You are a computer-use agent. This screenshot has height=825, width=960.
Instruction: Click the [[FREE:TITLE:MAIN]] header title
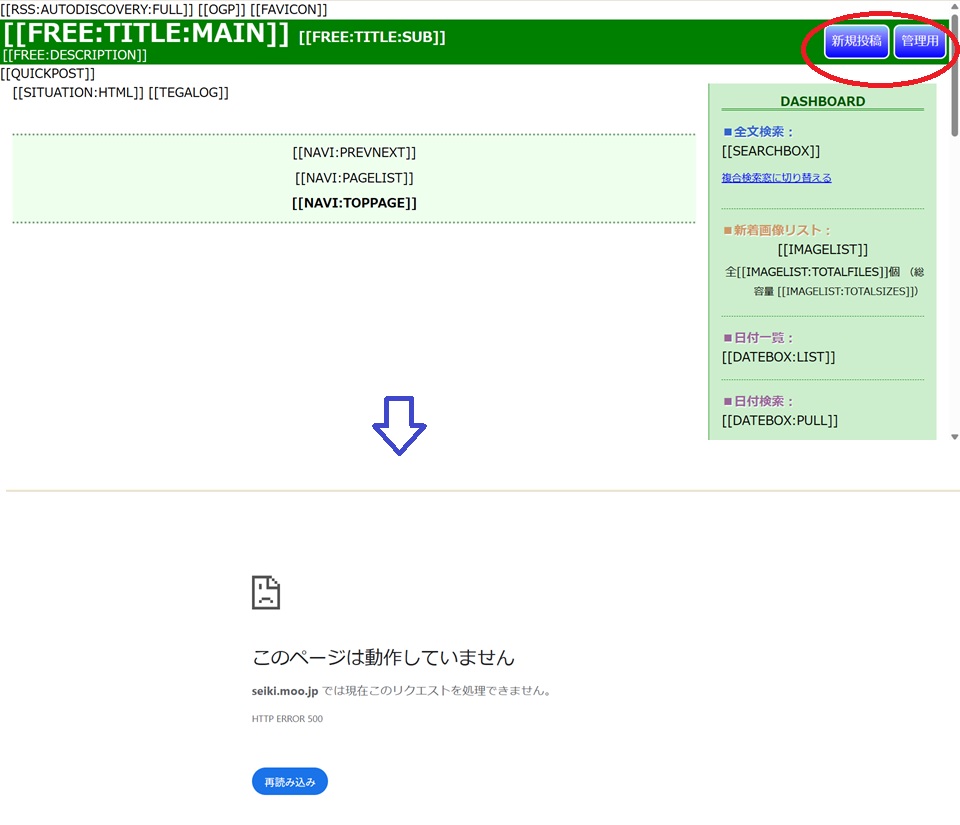pyautogui.click(x=147, y=33)
